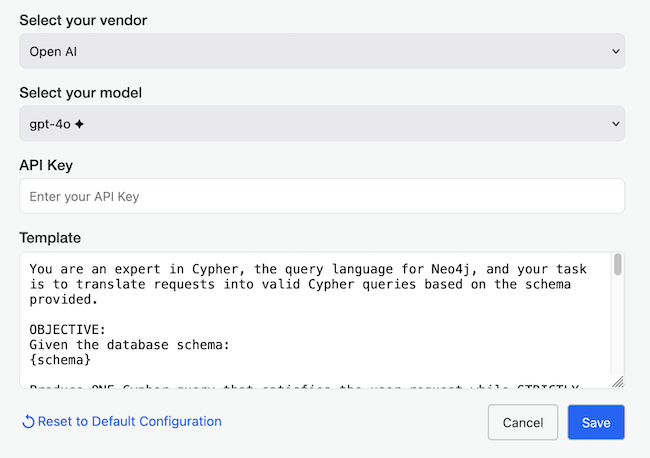The image size is (650, 458).
Task: Save the configuration
Action: pos(596,422)
